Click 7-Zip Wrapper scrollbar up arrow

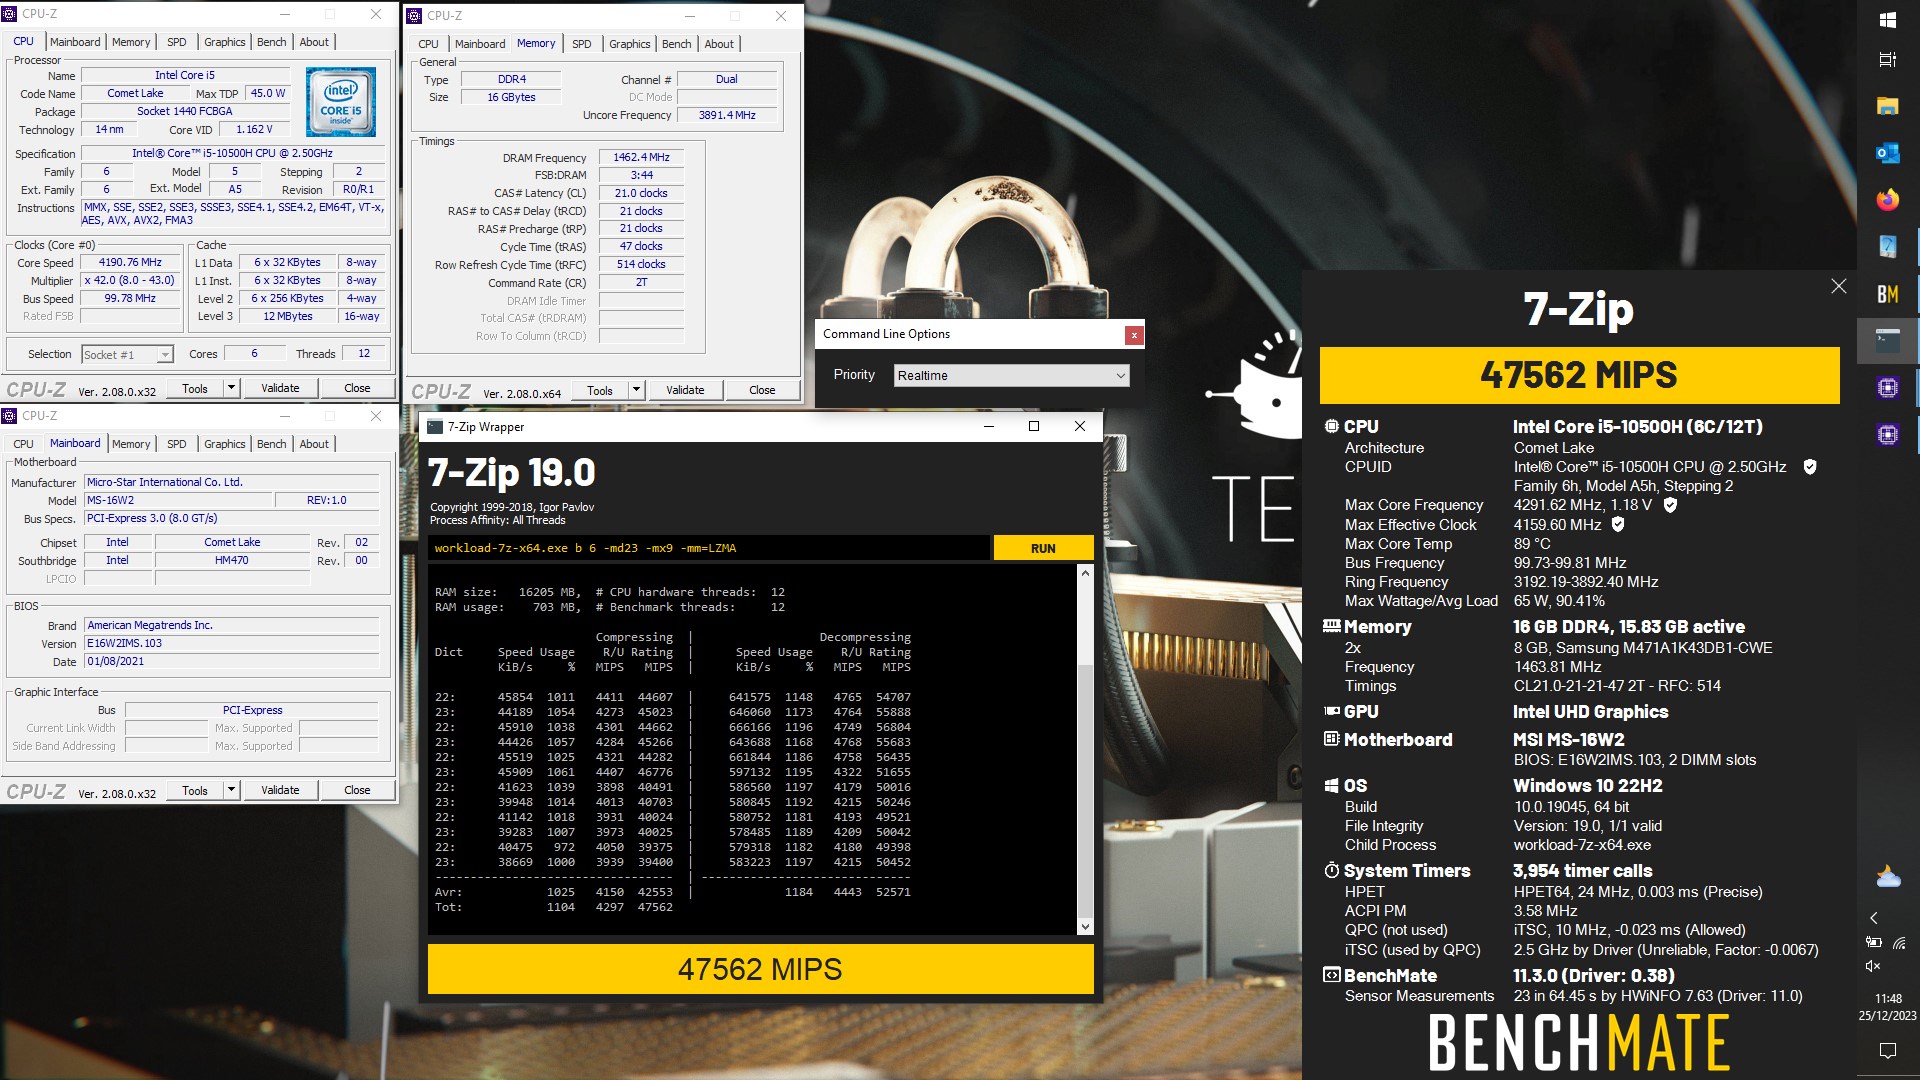(x=1085, y=573)
